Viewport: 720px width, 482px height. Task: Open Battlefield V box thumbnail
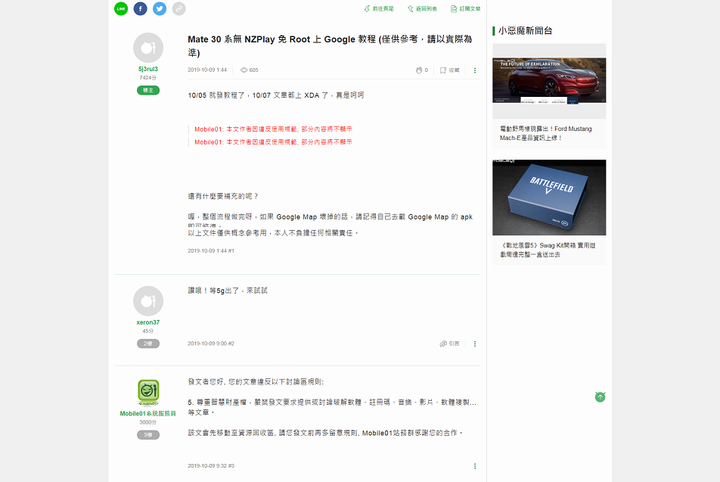[x=549, y=197]
